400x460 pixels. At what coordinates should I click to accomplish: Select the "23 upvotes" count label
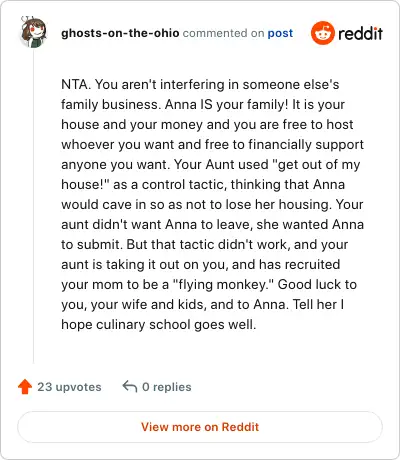pos(69,387)
